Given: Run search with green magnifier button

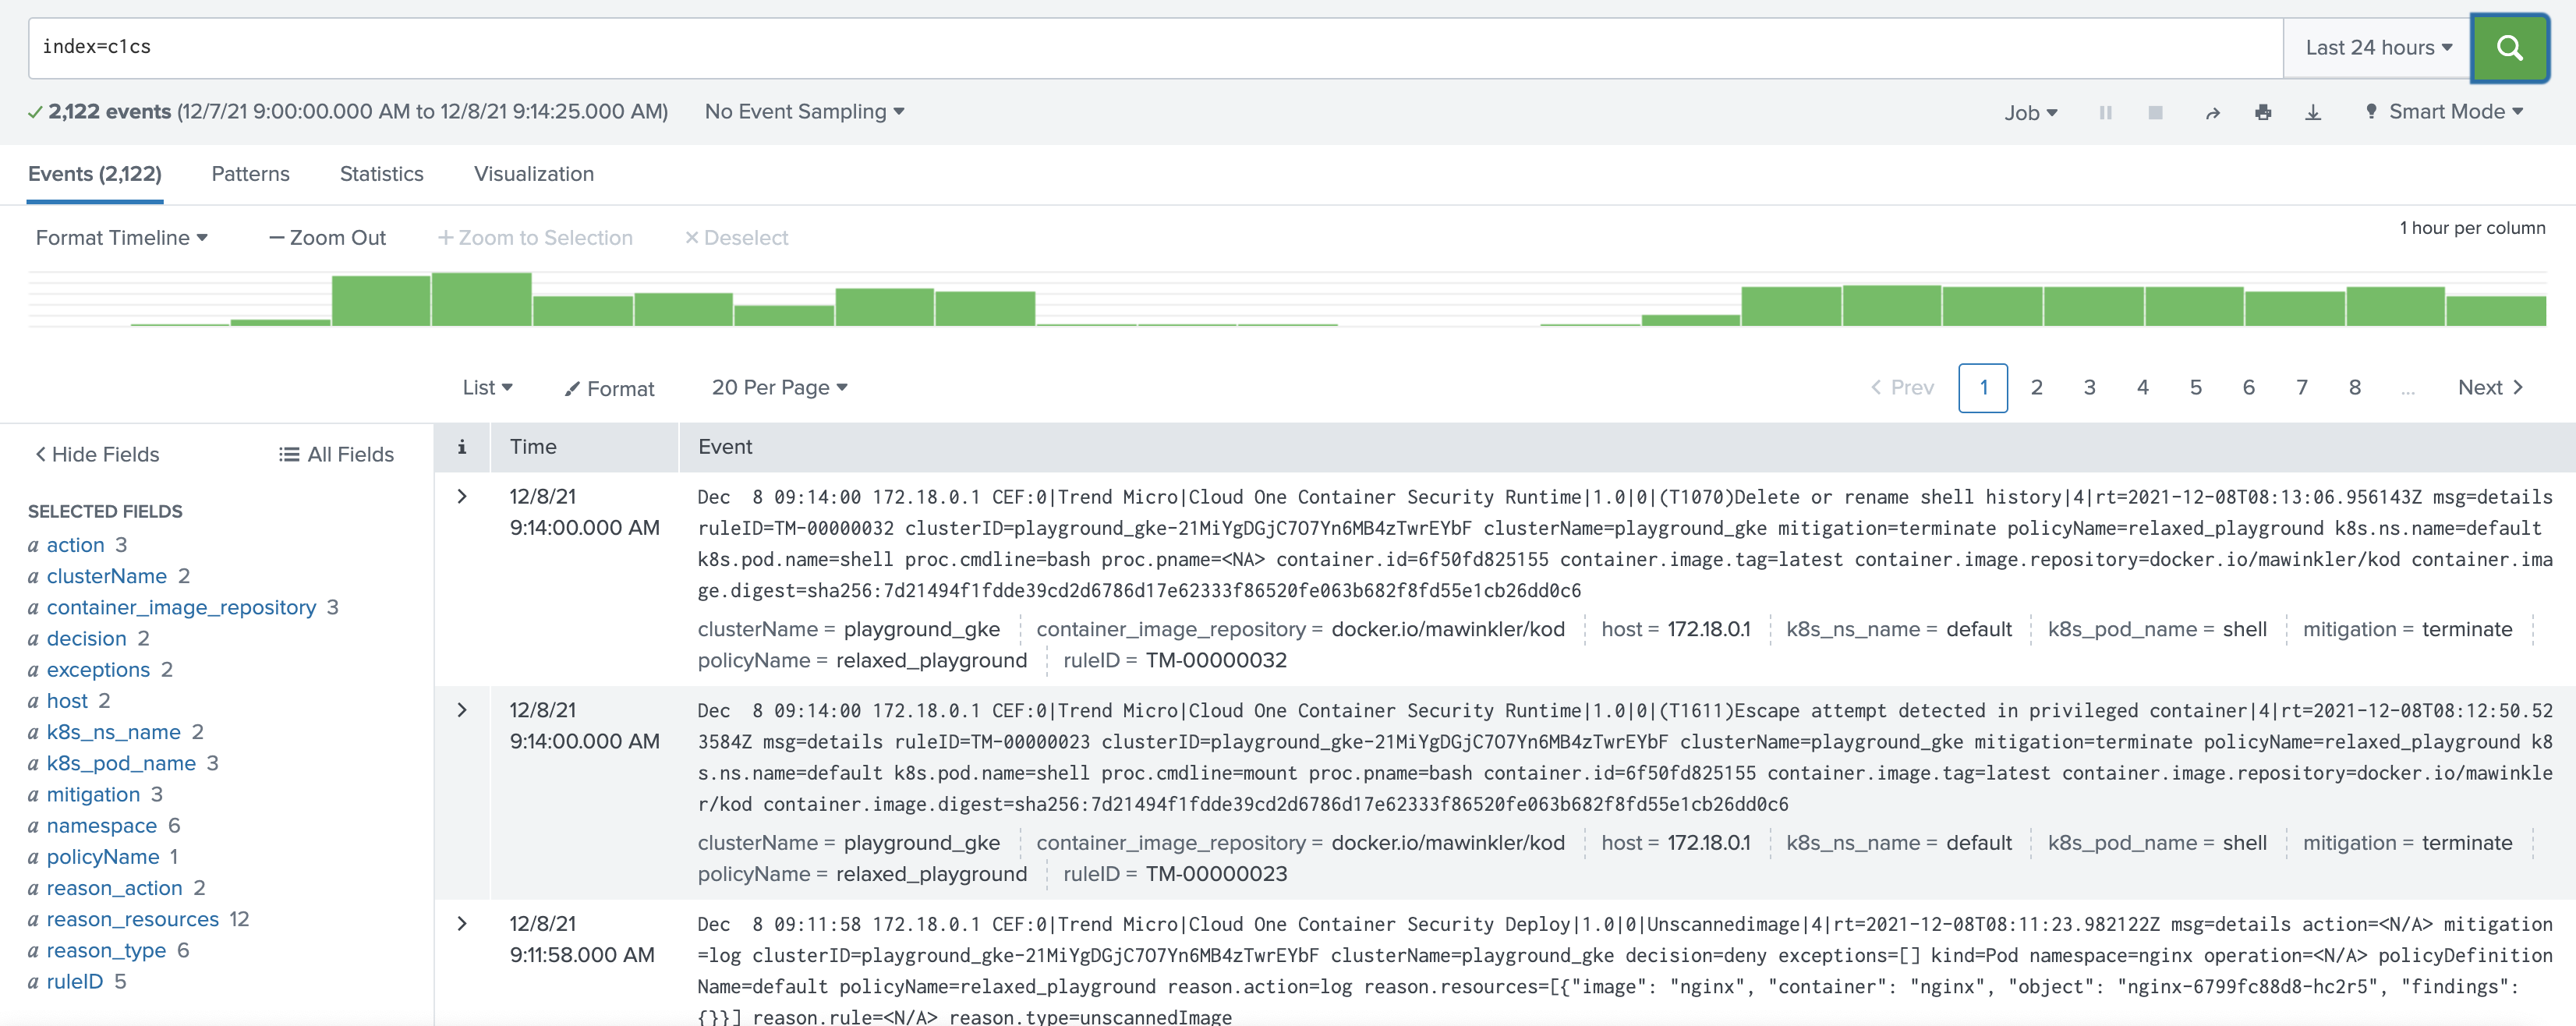Looking at the screenshot, I should click(2509, 47).
